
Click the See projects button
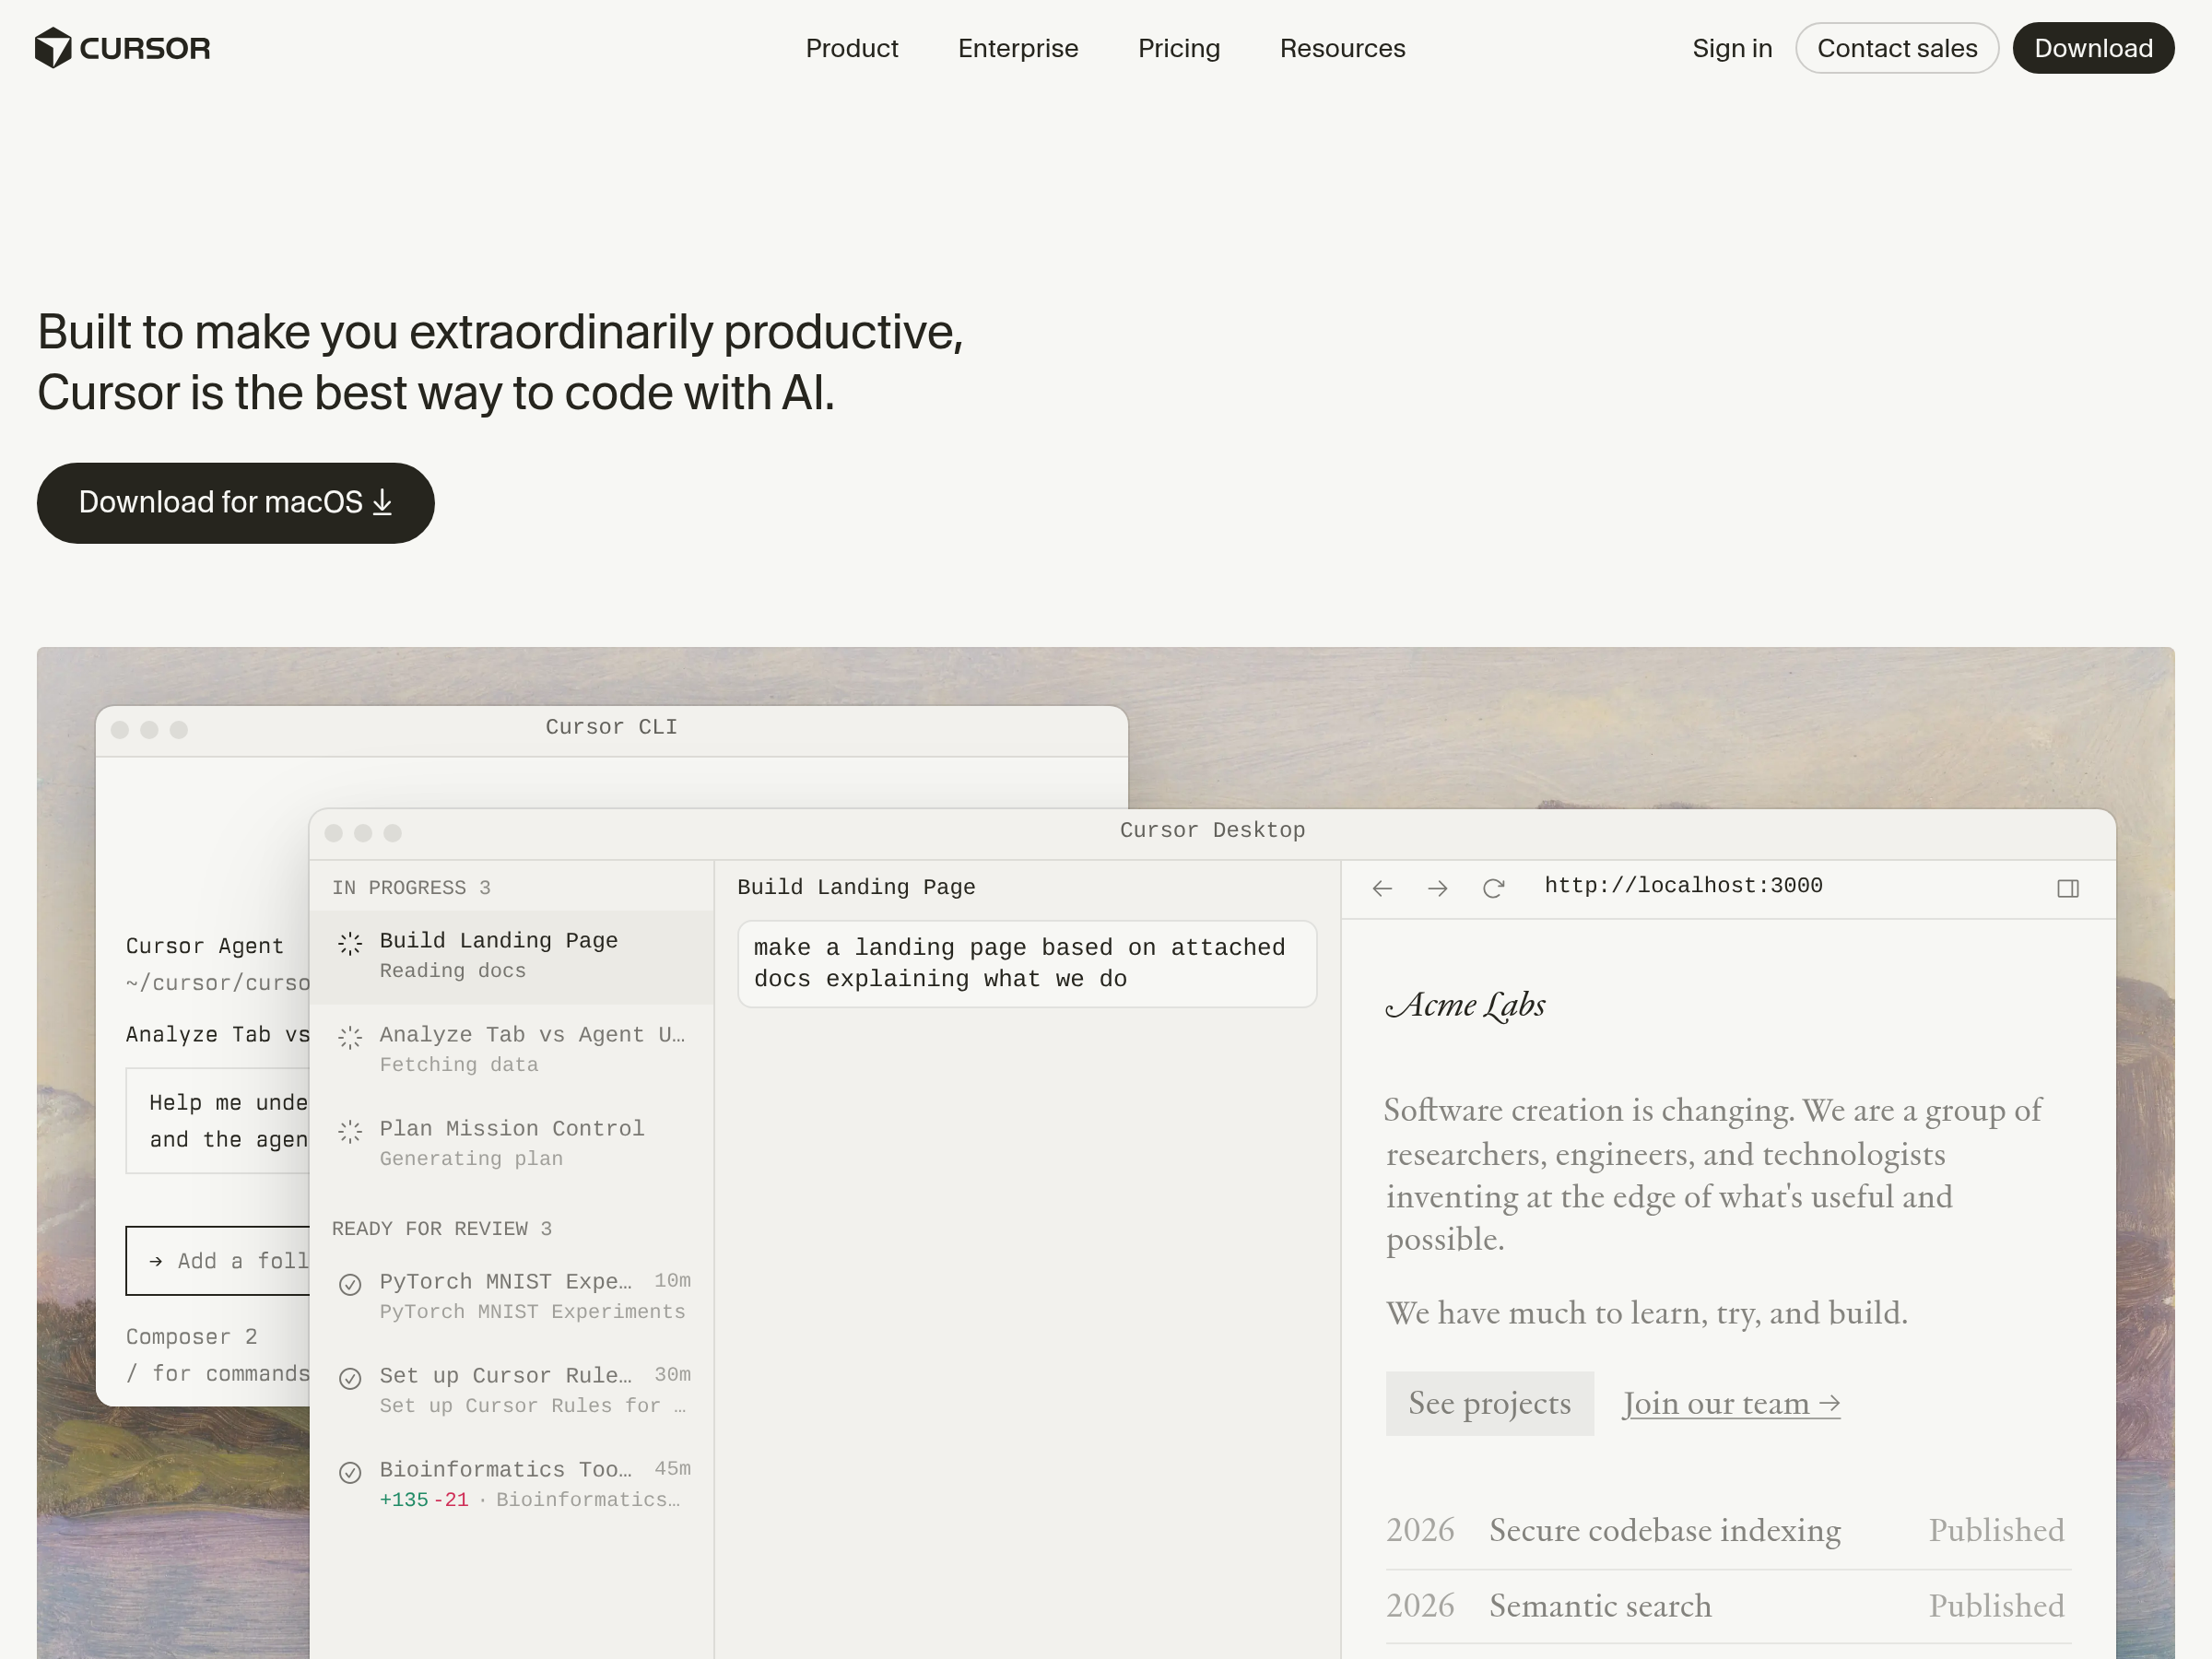(1489, 1403)
